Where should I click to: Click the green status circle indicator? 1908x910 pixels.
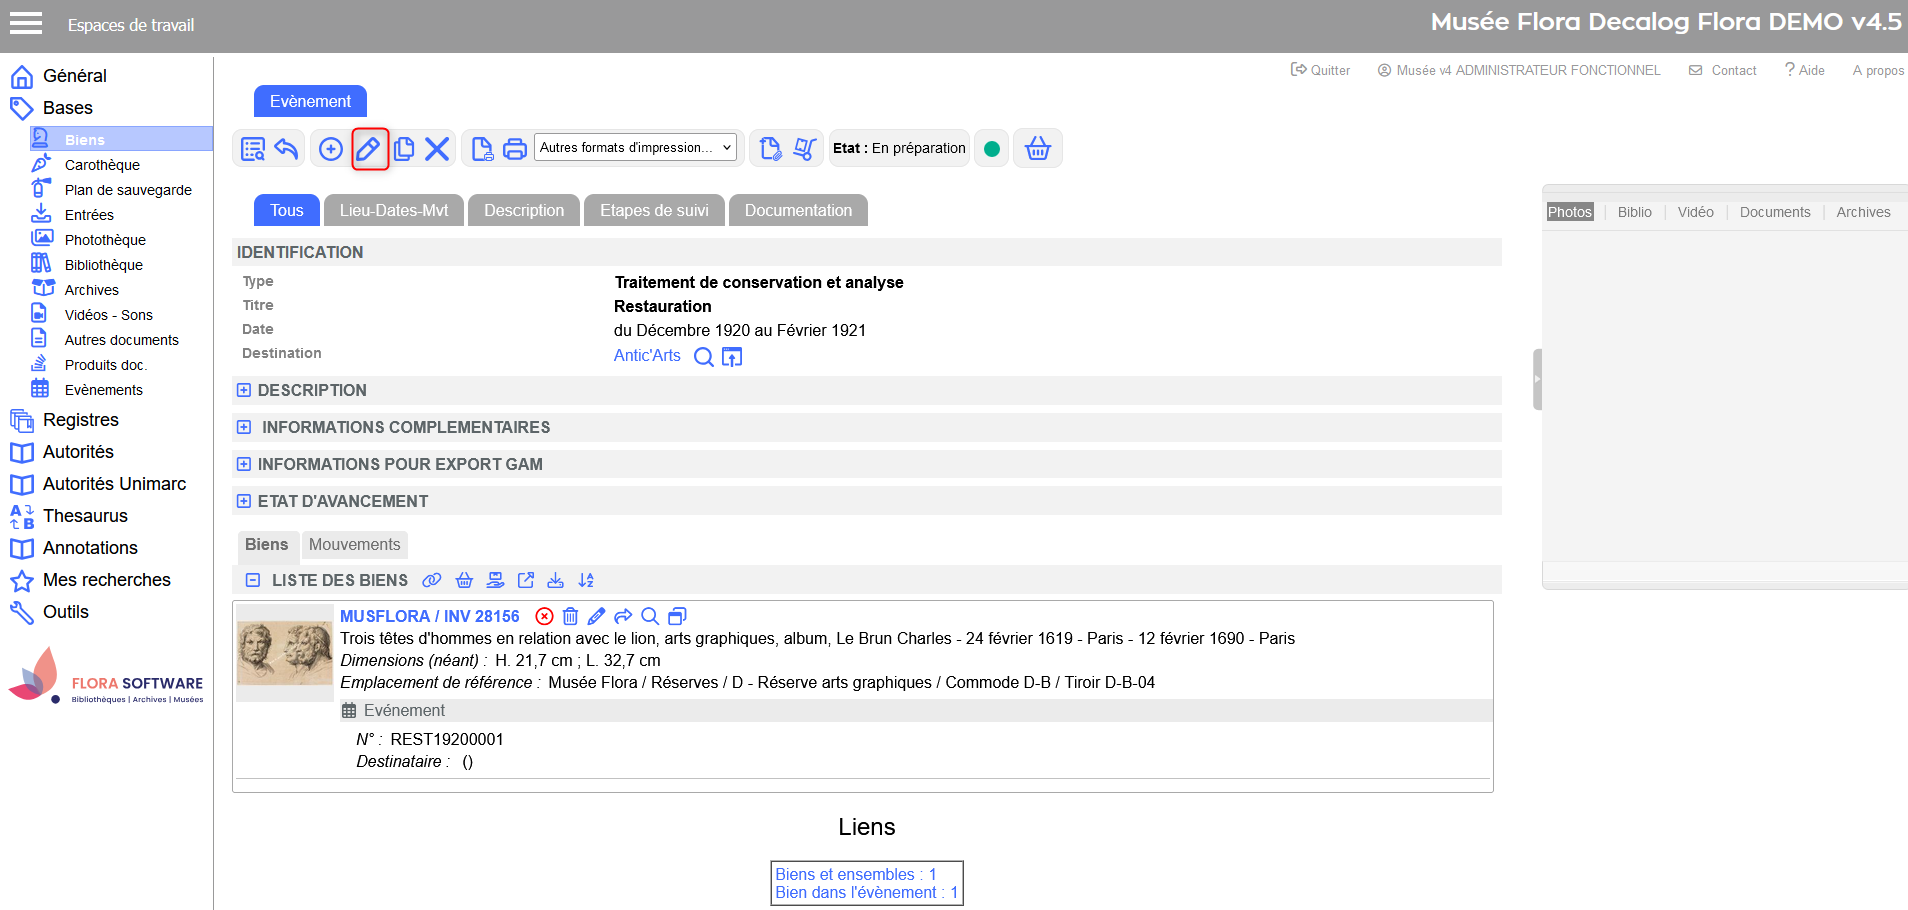992,149
